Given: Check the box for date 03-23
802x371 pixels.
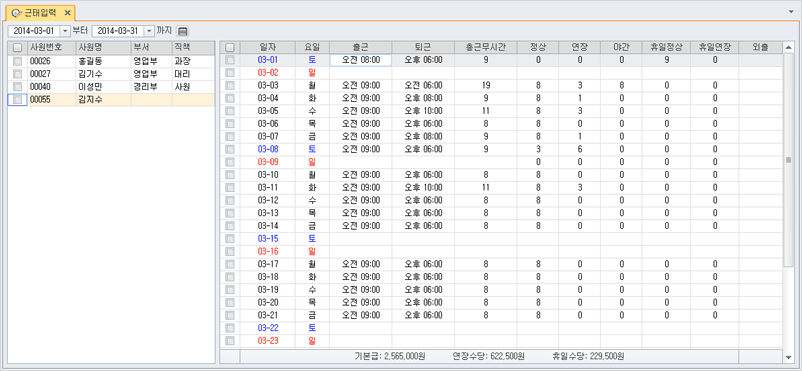Looking at the screenshot, I should pos(230,340).
